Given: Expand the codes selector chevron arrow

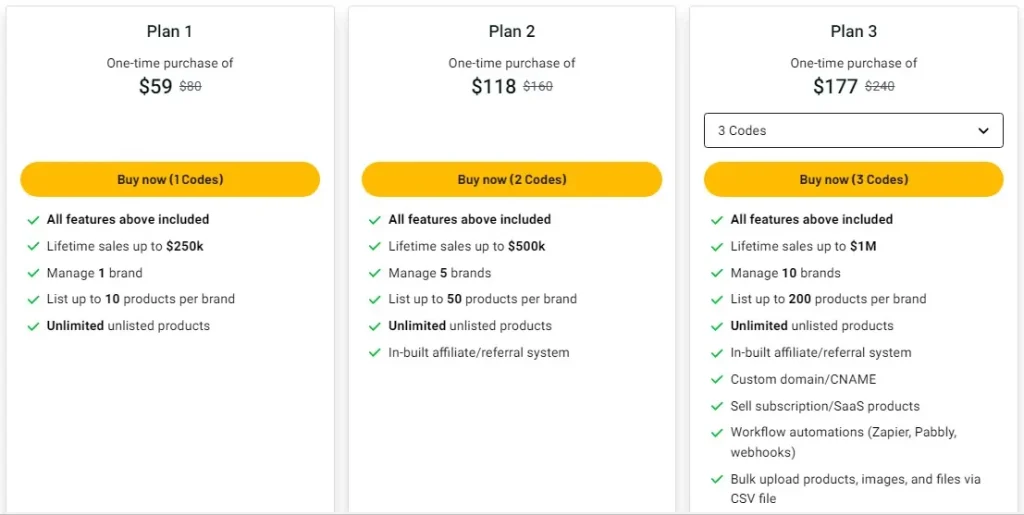Looking at the screenshot, I should (x=983, y=131).
